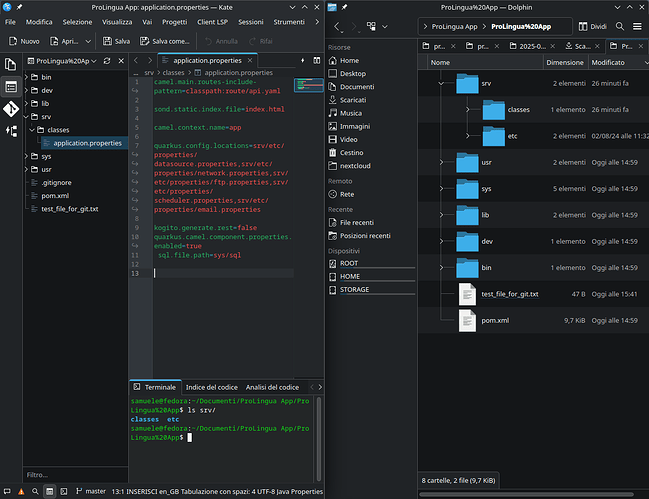The image size is (649, 499).
Task: Open Documenti in Dolphin's places sidebar
Action: pos(356,87)
